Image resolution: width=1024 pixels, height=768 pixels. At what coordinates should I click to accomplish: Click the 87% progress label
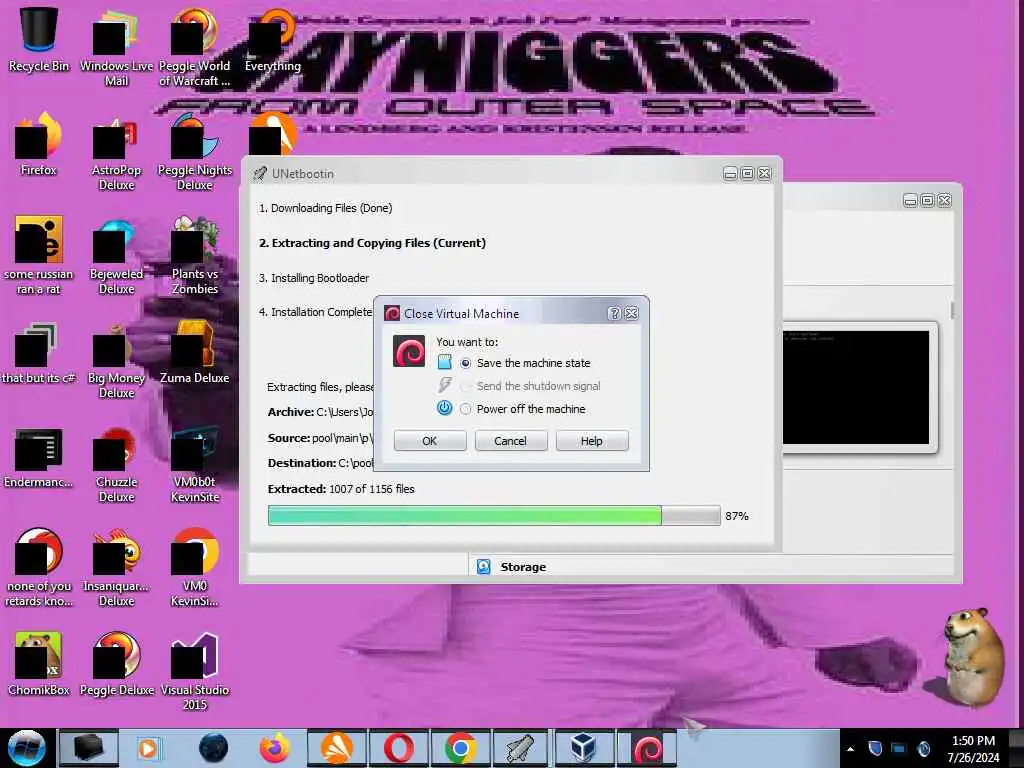(737, 516)
